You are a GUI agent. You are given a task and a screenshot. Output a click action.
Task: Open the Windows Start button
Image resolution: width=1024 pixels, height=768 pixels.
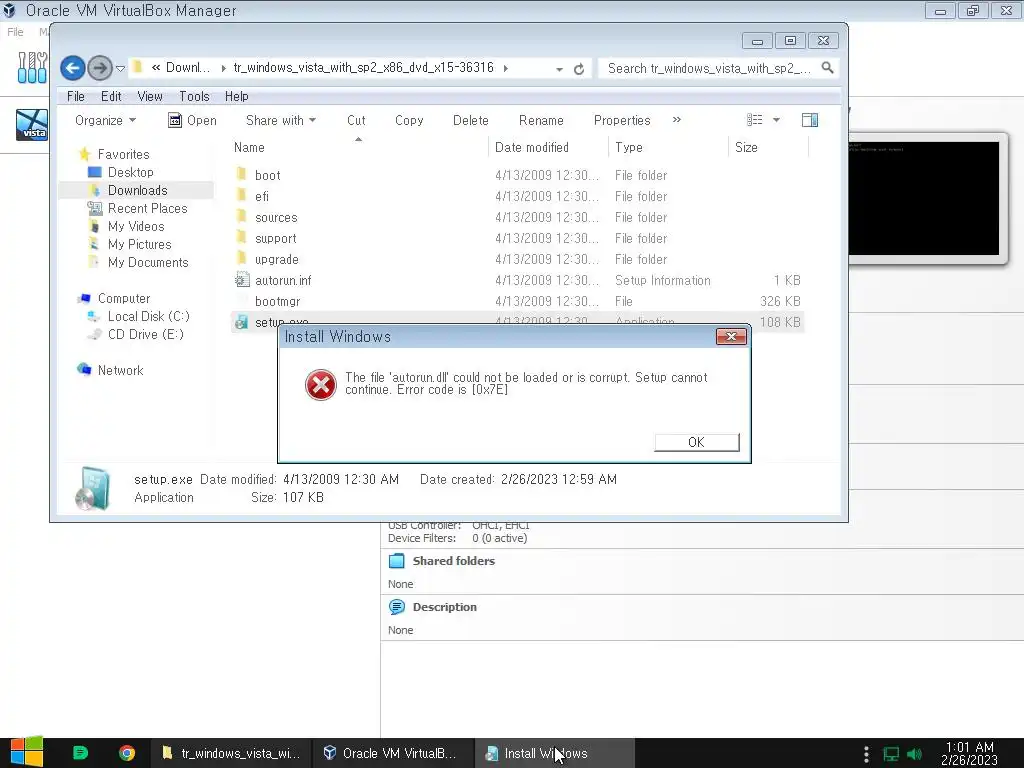coord(27,753)
